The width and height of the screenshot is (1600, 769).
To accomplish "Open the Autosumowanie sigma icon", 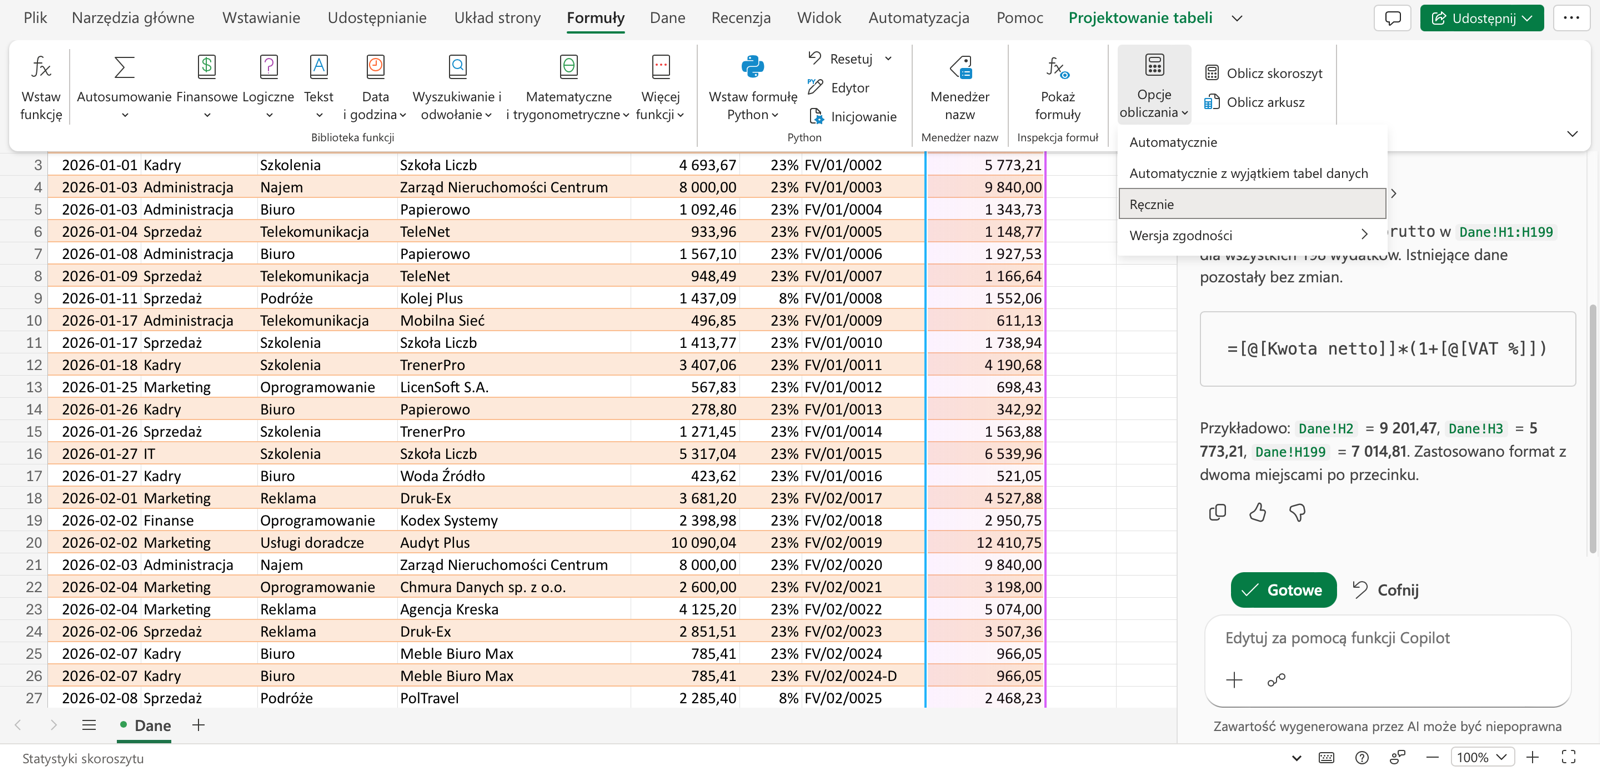I will pos(124,68).
